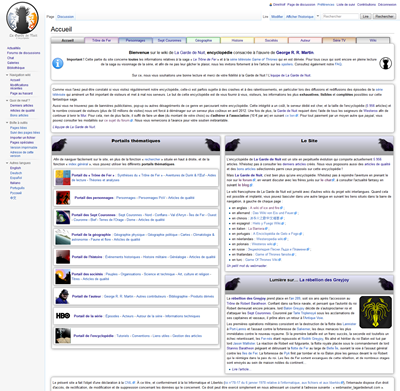
Task: Click the Modifier edit tab
Action: pos(277,16)
